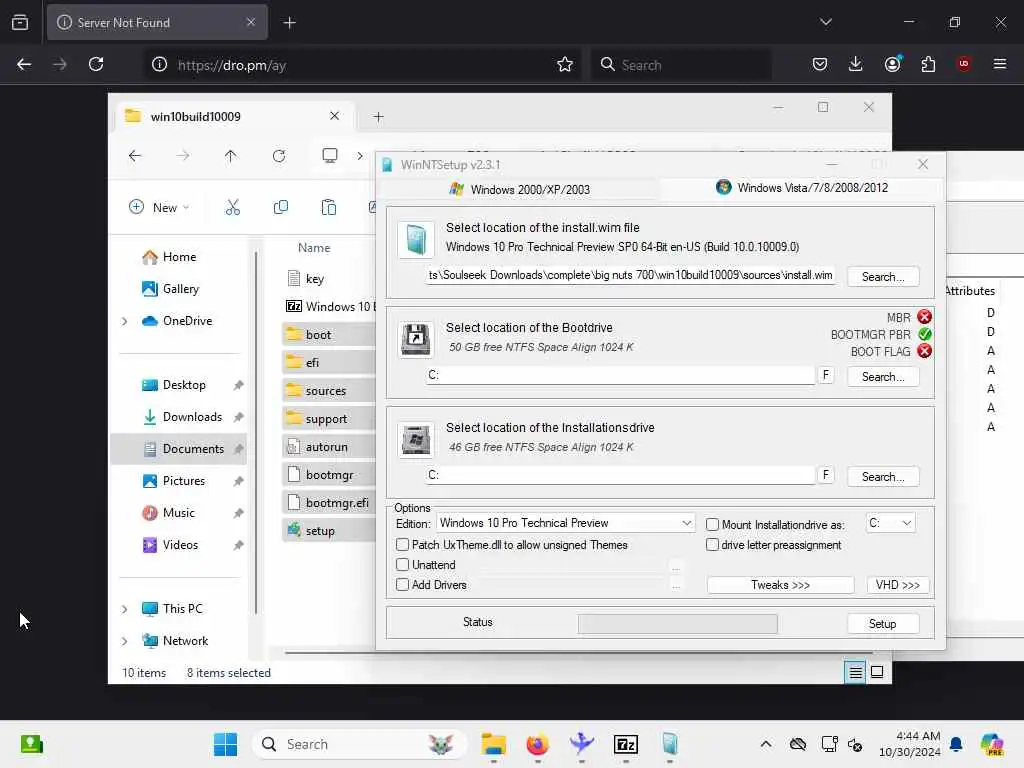1024x768 pixels.
Task: Click the WinNTSetup taskbar icon
Action: click(x=669, y=744)
